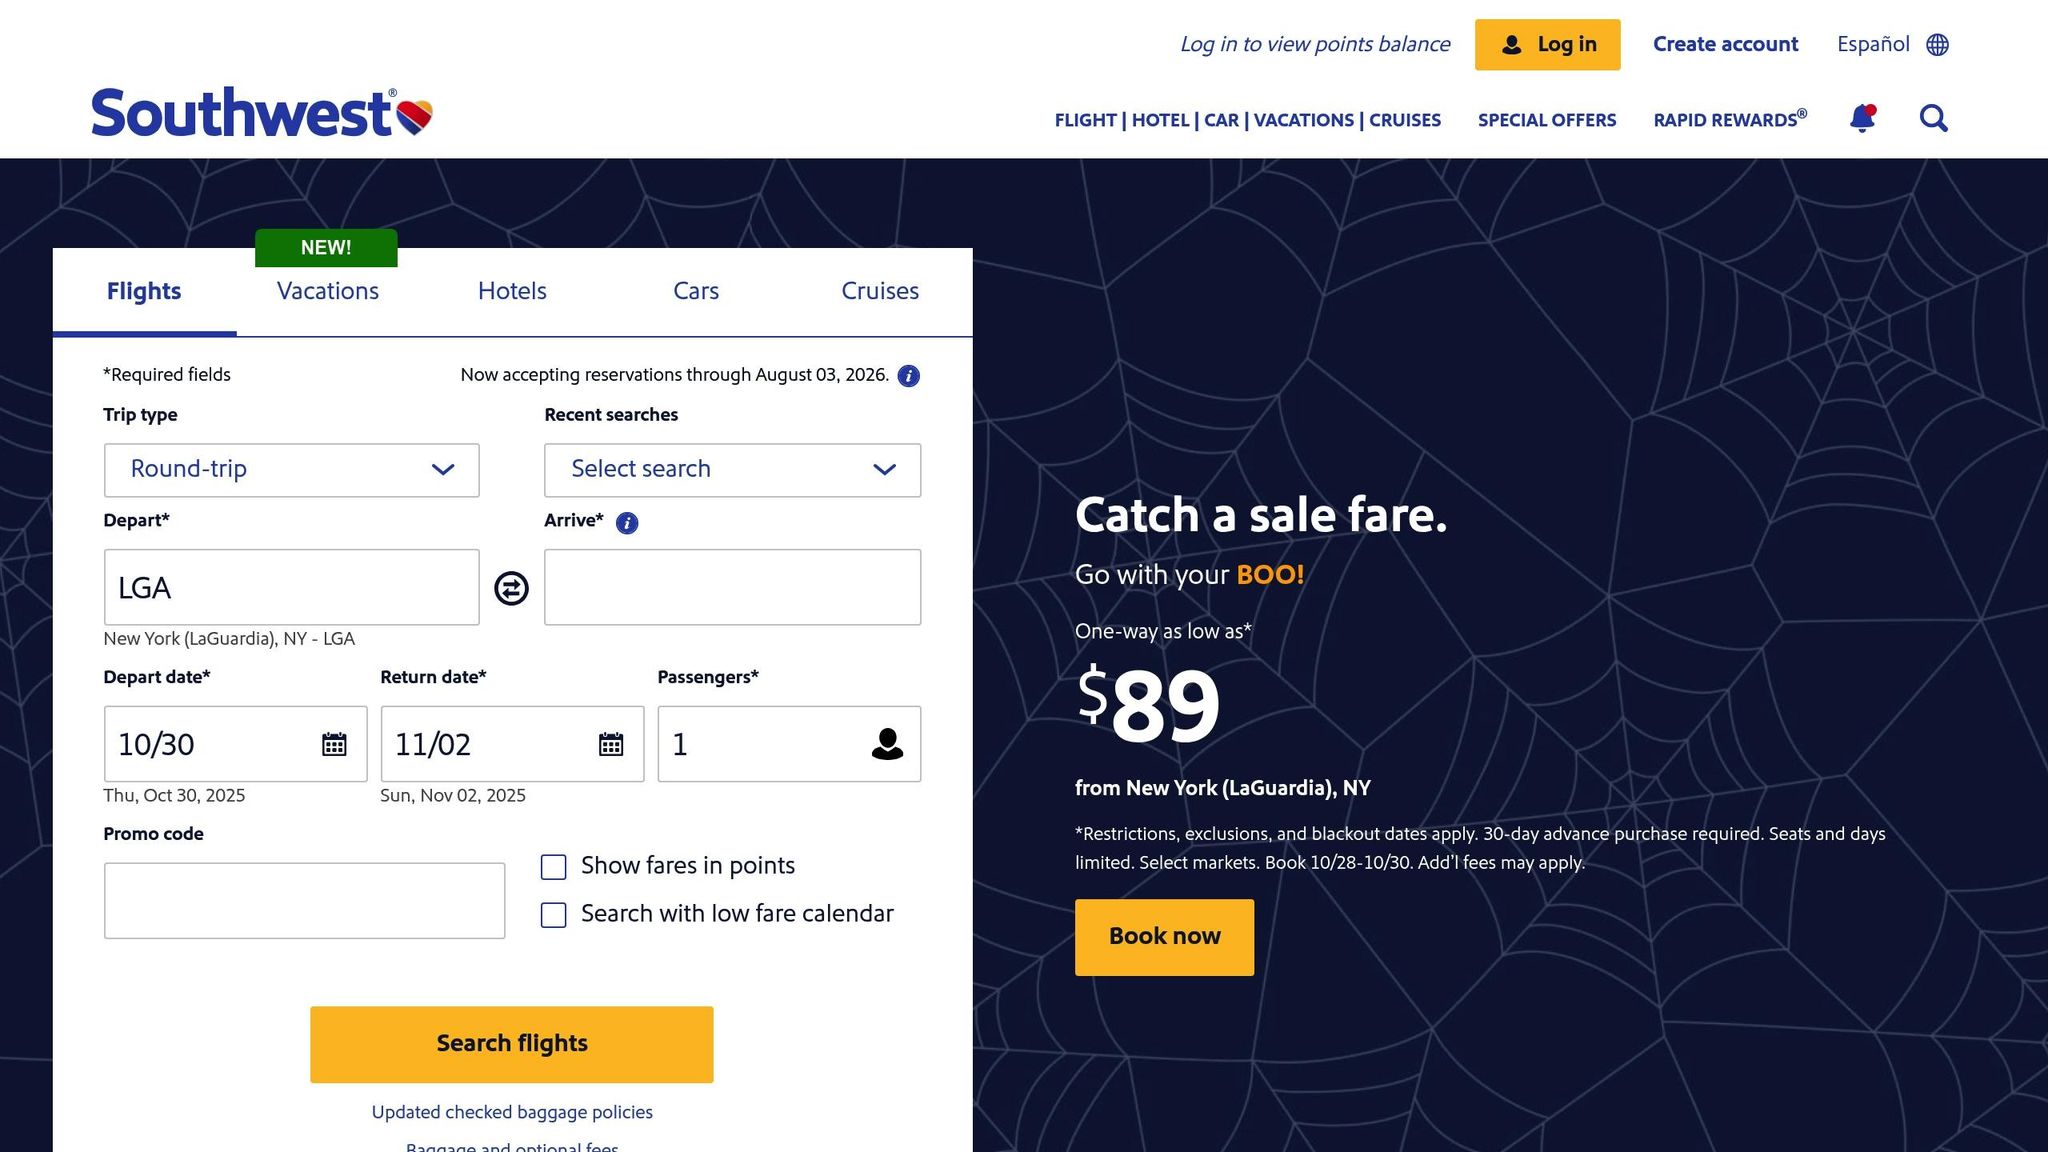Show reservation date info tooltip
The height and width of the screenshot is (1152, 2048).
point(908,376)
